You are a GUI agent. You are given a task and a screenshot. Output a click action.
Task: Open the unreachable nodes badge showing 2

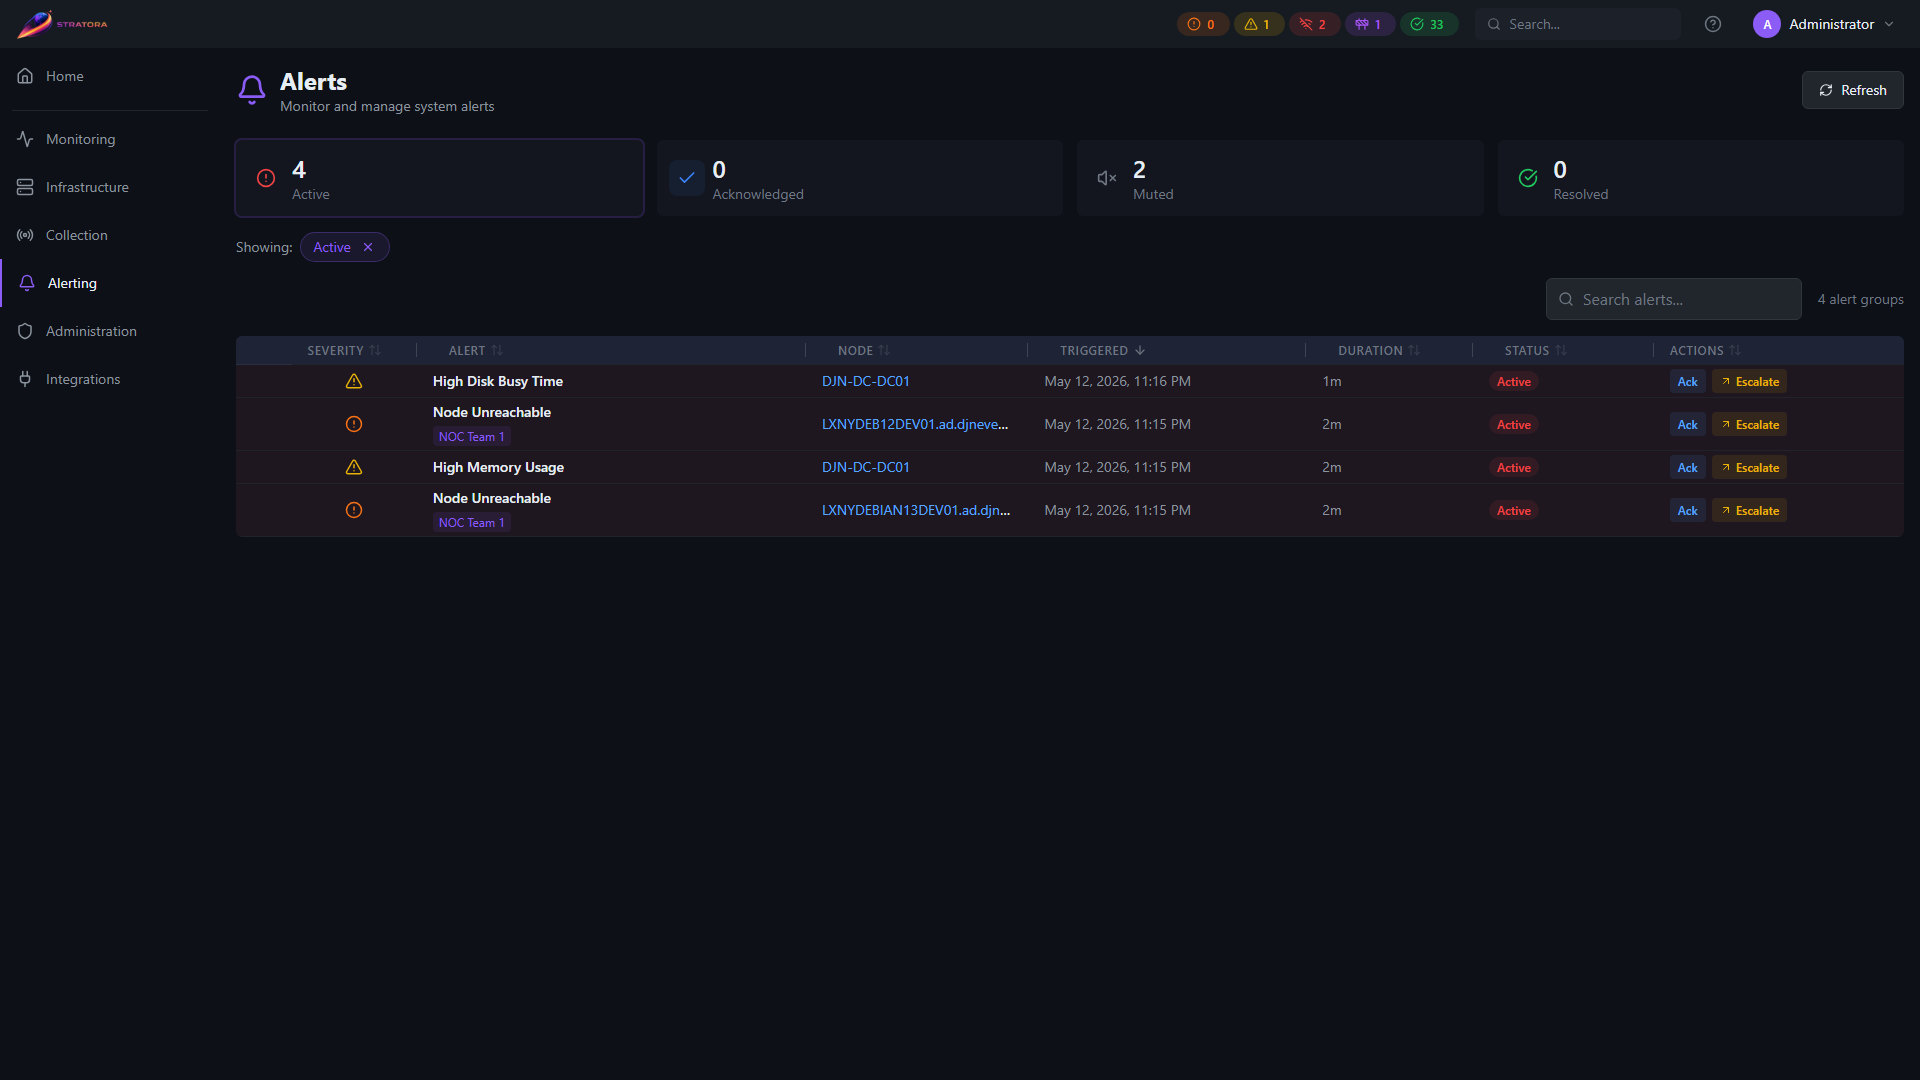click(1314, 24)
